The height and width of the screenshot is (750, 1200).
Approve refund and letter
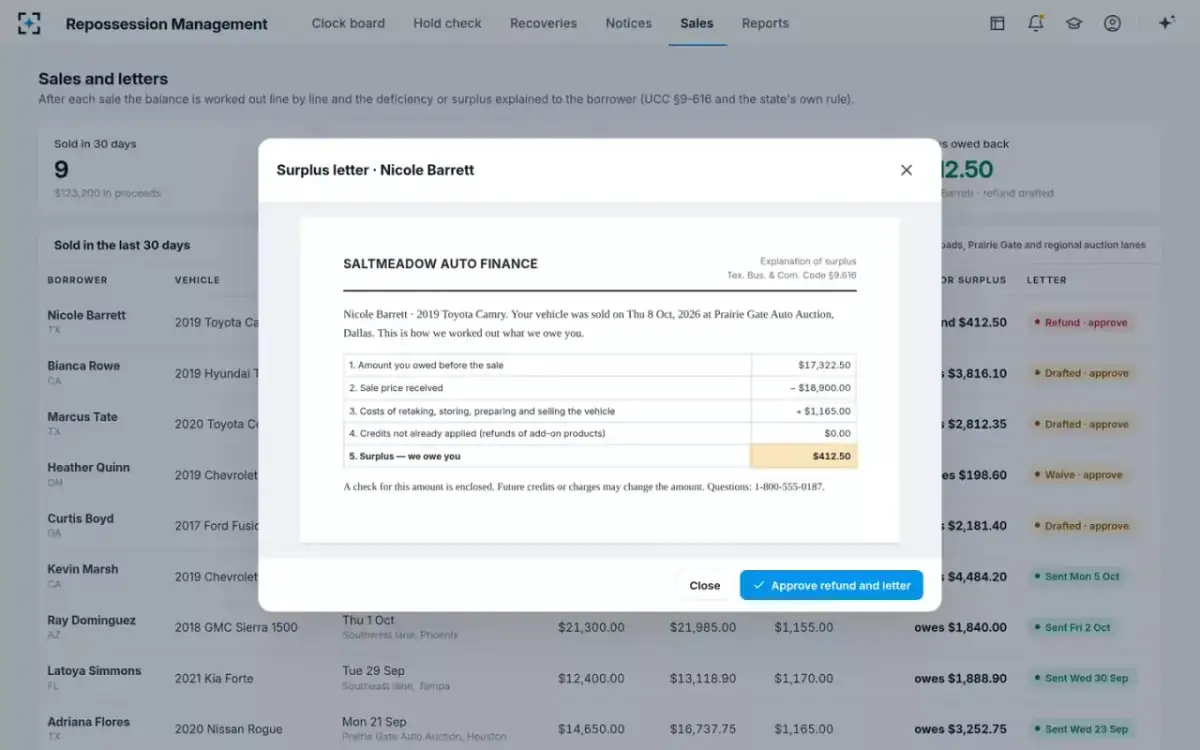(x=831, y=585)
